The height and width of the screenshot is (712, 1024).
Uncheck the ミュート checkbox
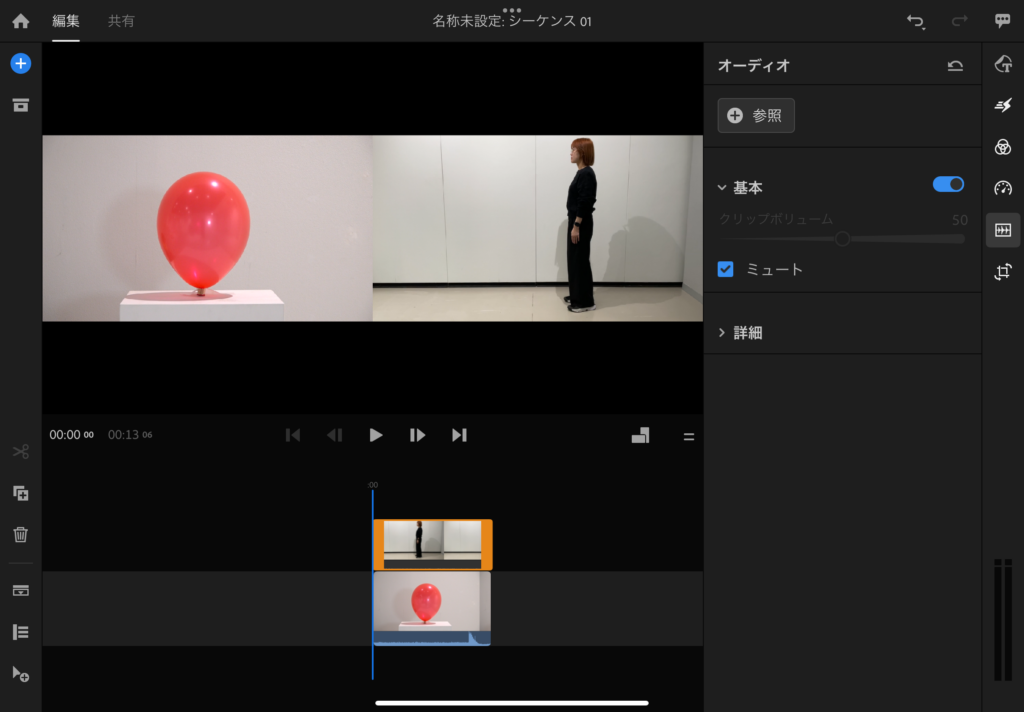[x=726, y=269]
